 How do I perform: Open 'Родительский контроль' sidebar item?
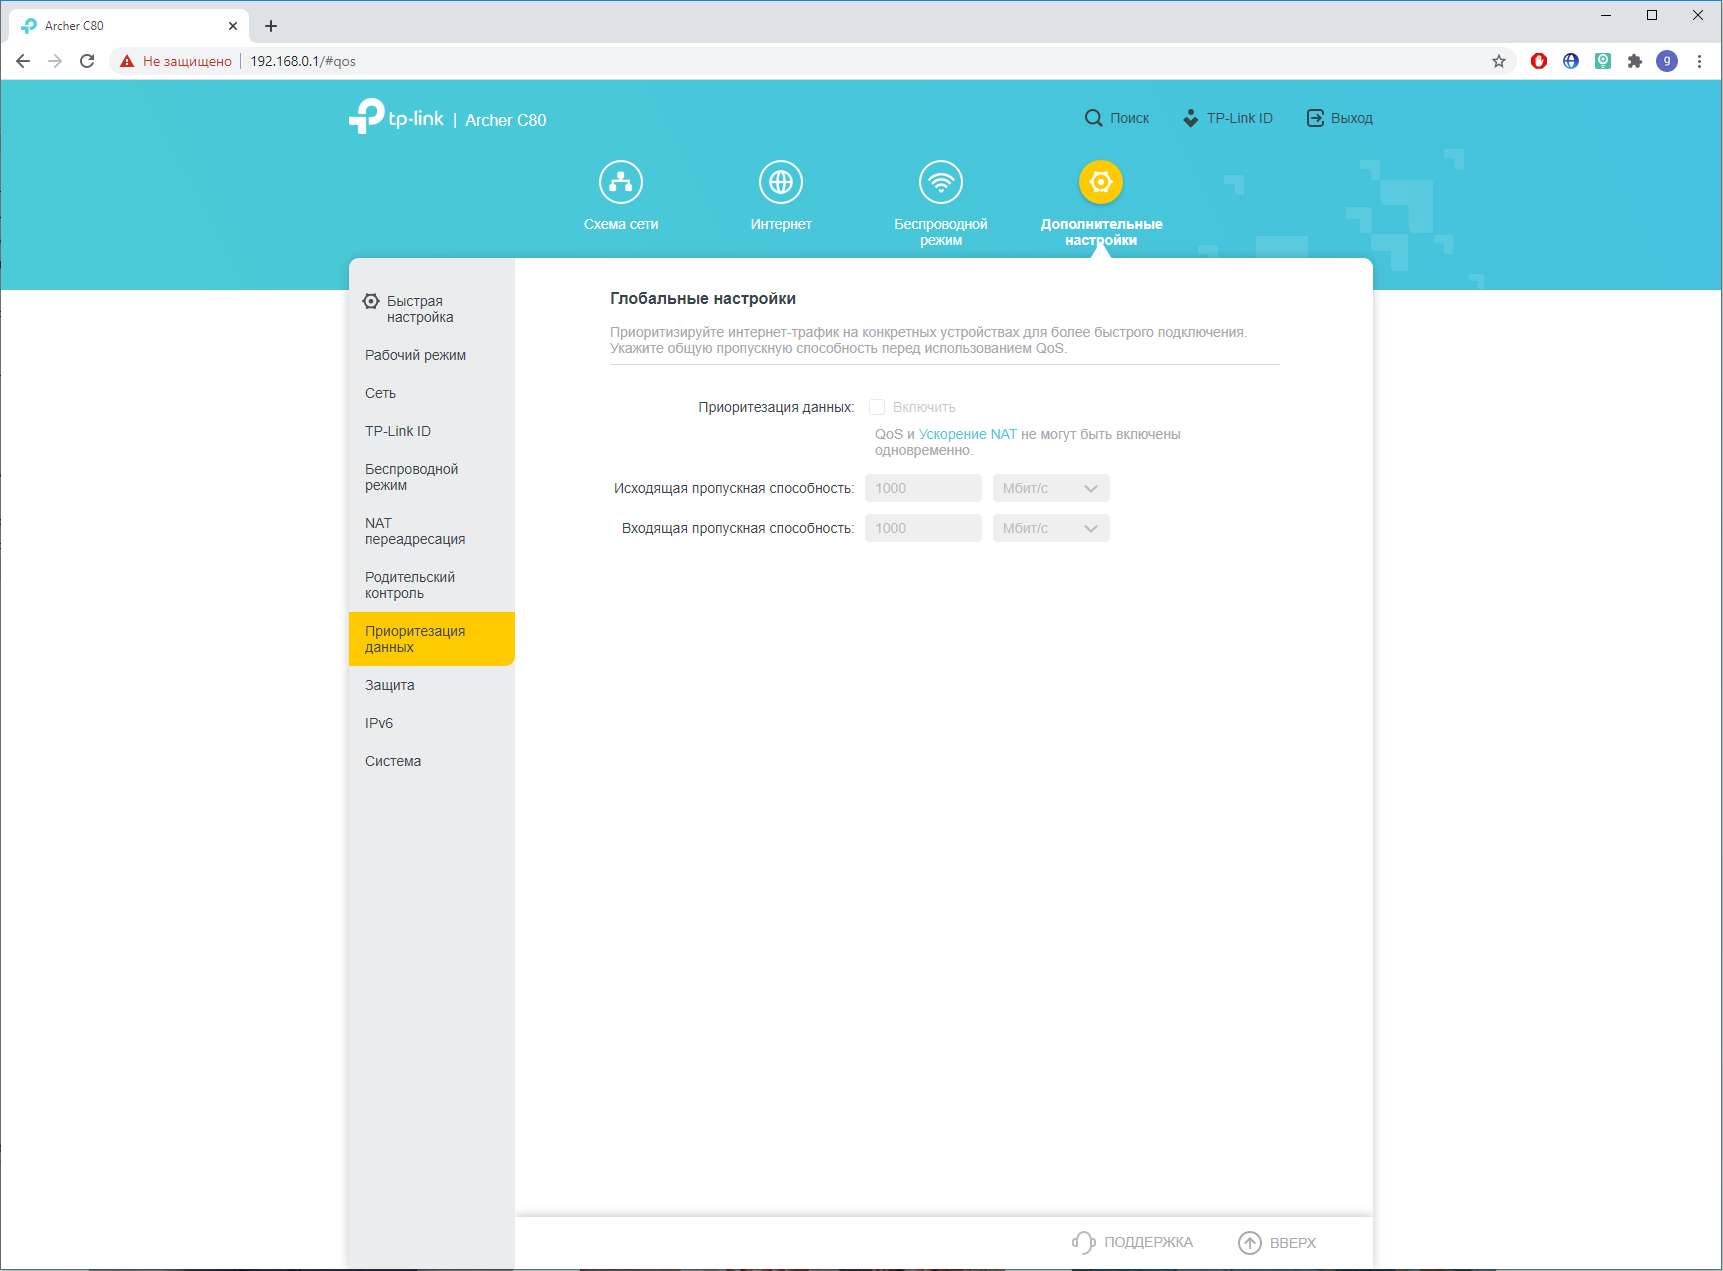pyautogui.click(x=410, y=585)
